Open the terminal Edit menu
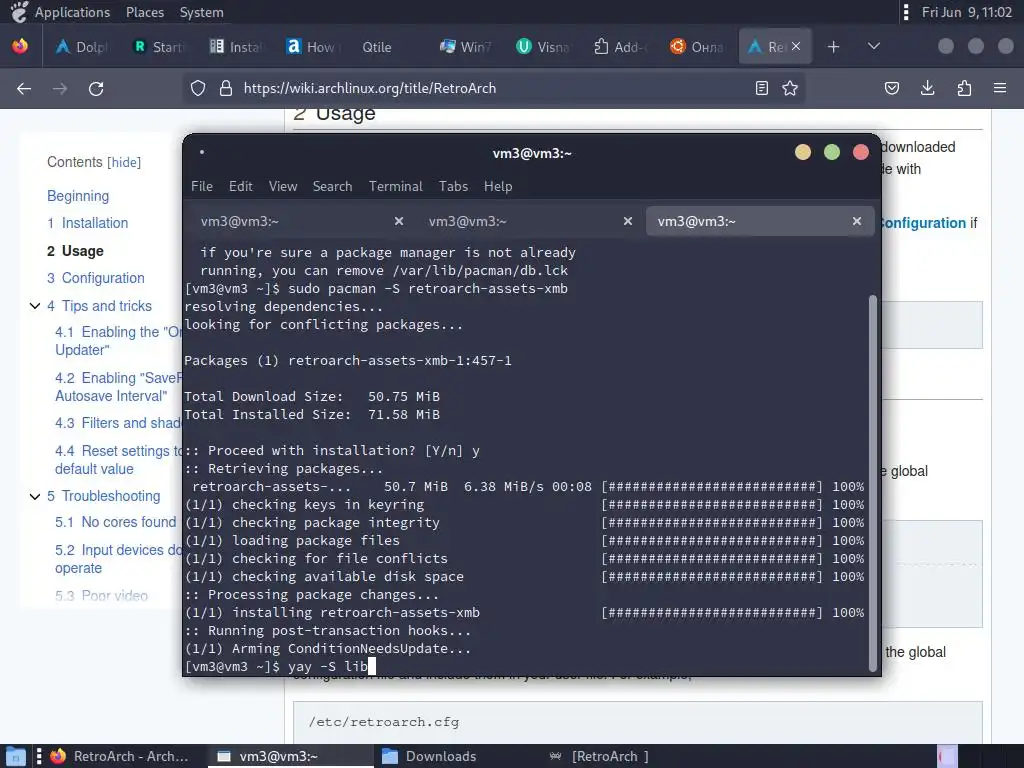 [240, 186]
